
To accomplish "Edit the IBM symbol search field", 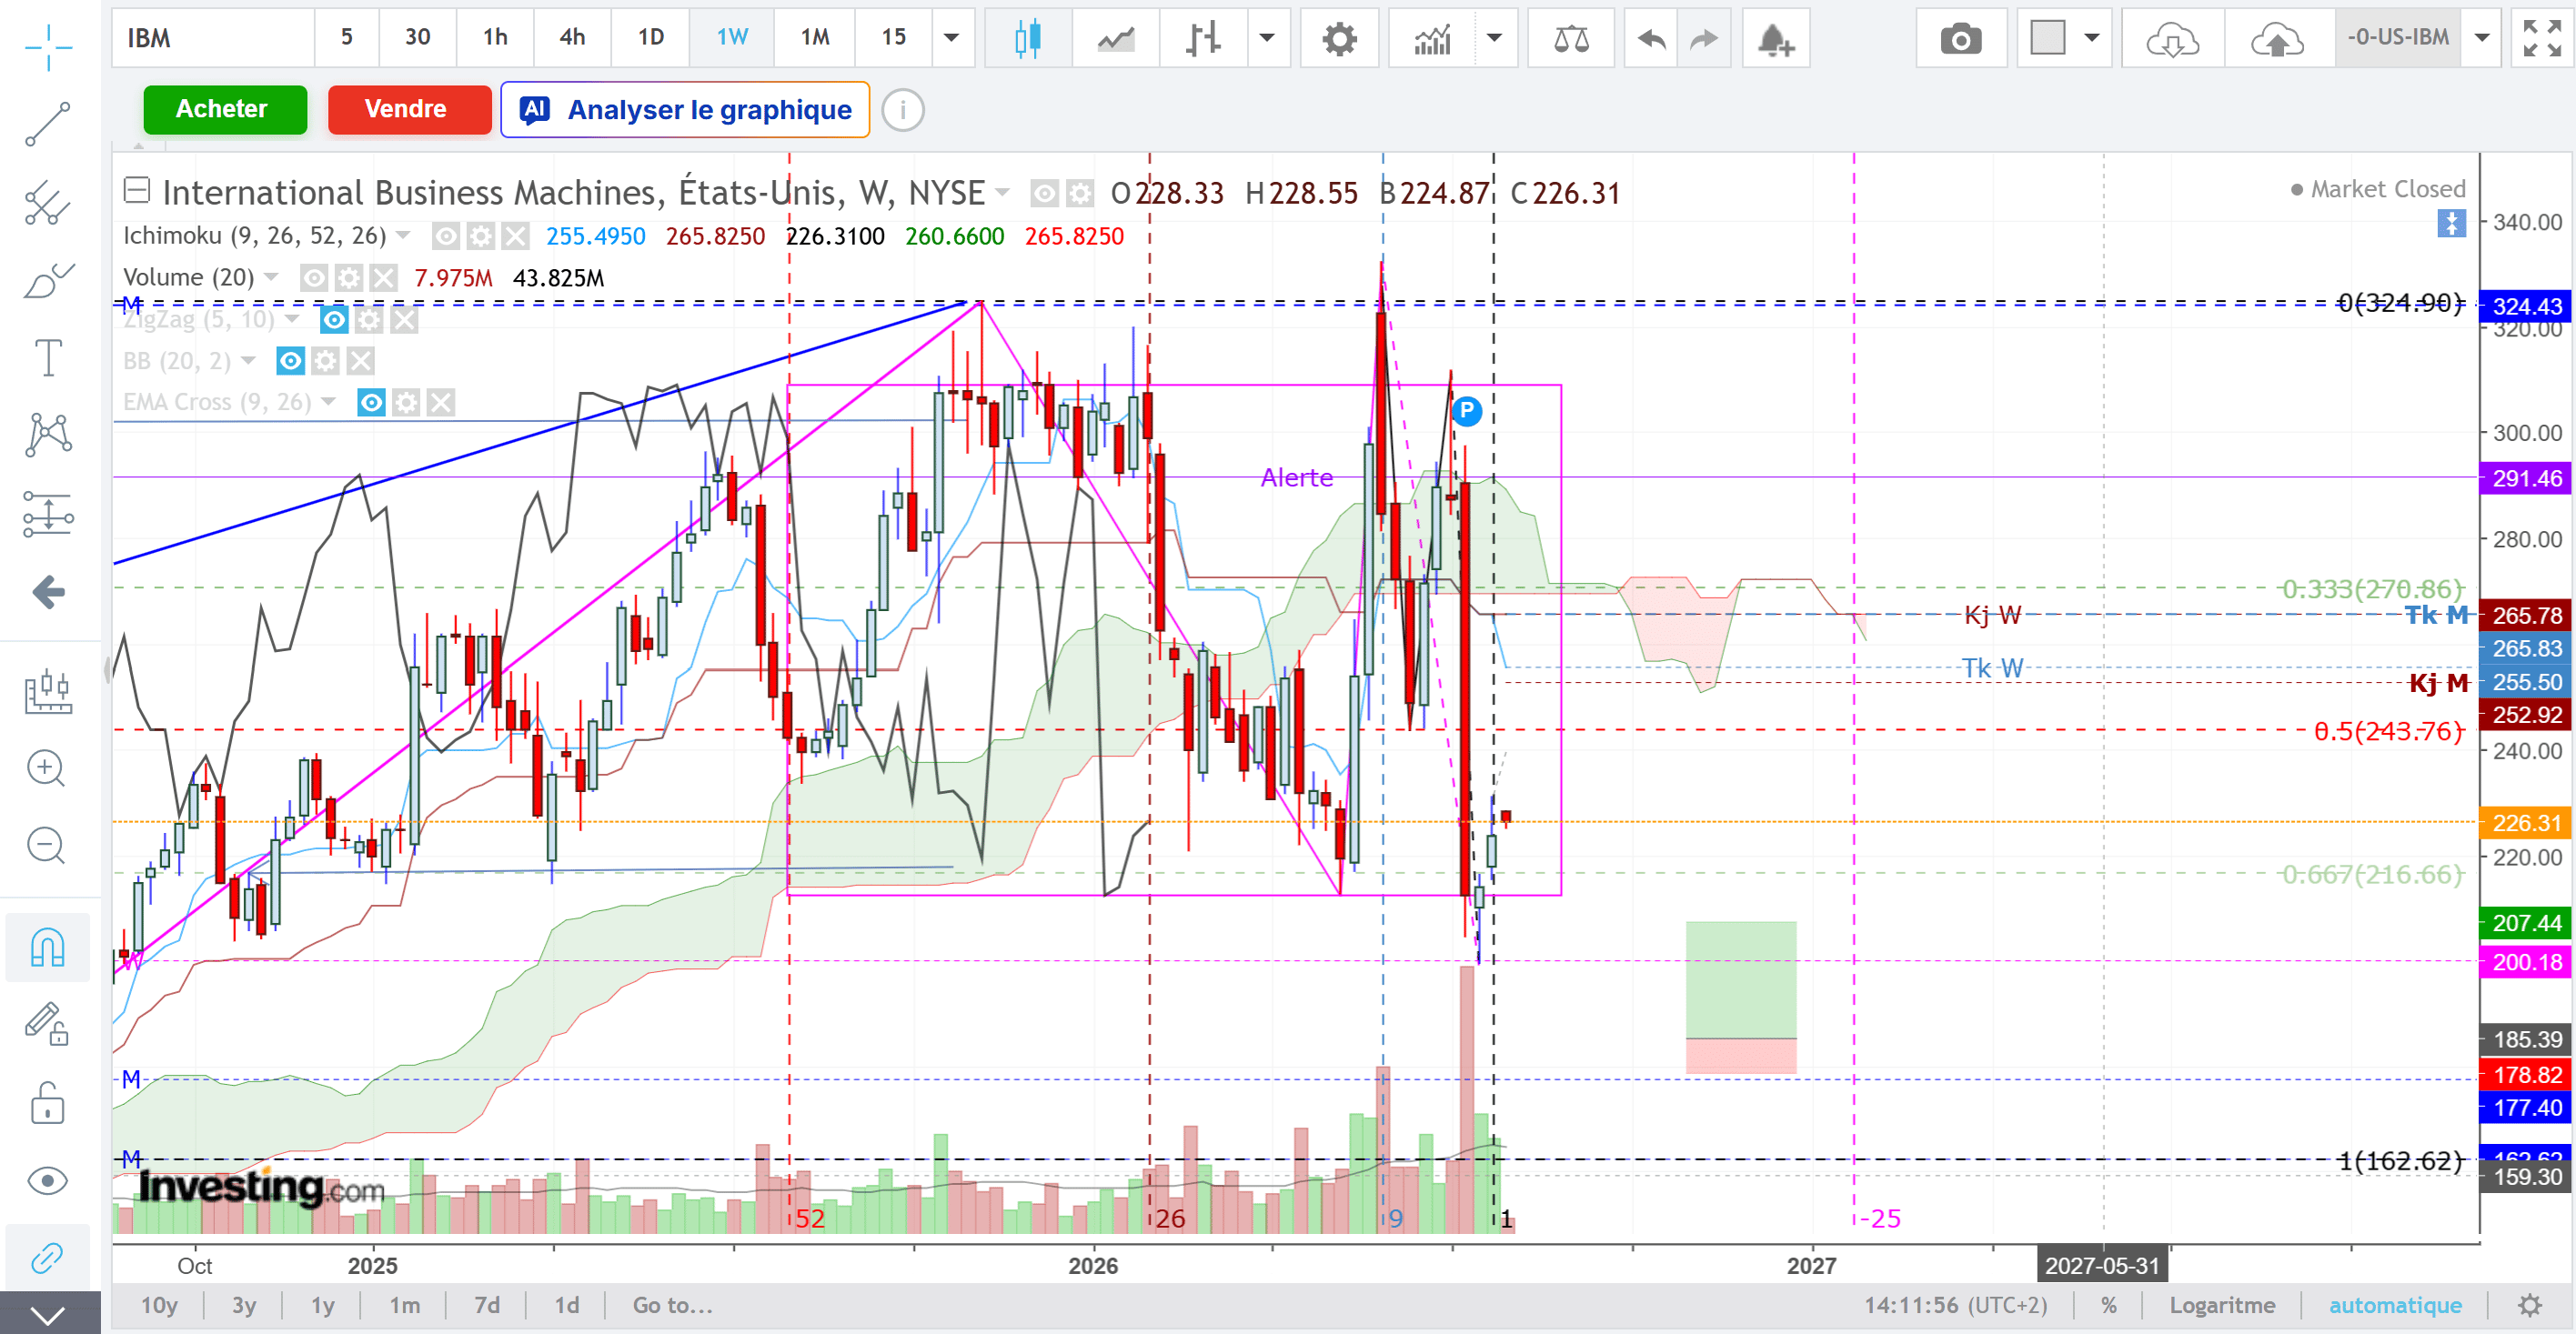I will (x=214, y=38).
